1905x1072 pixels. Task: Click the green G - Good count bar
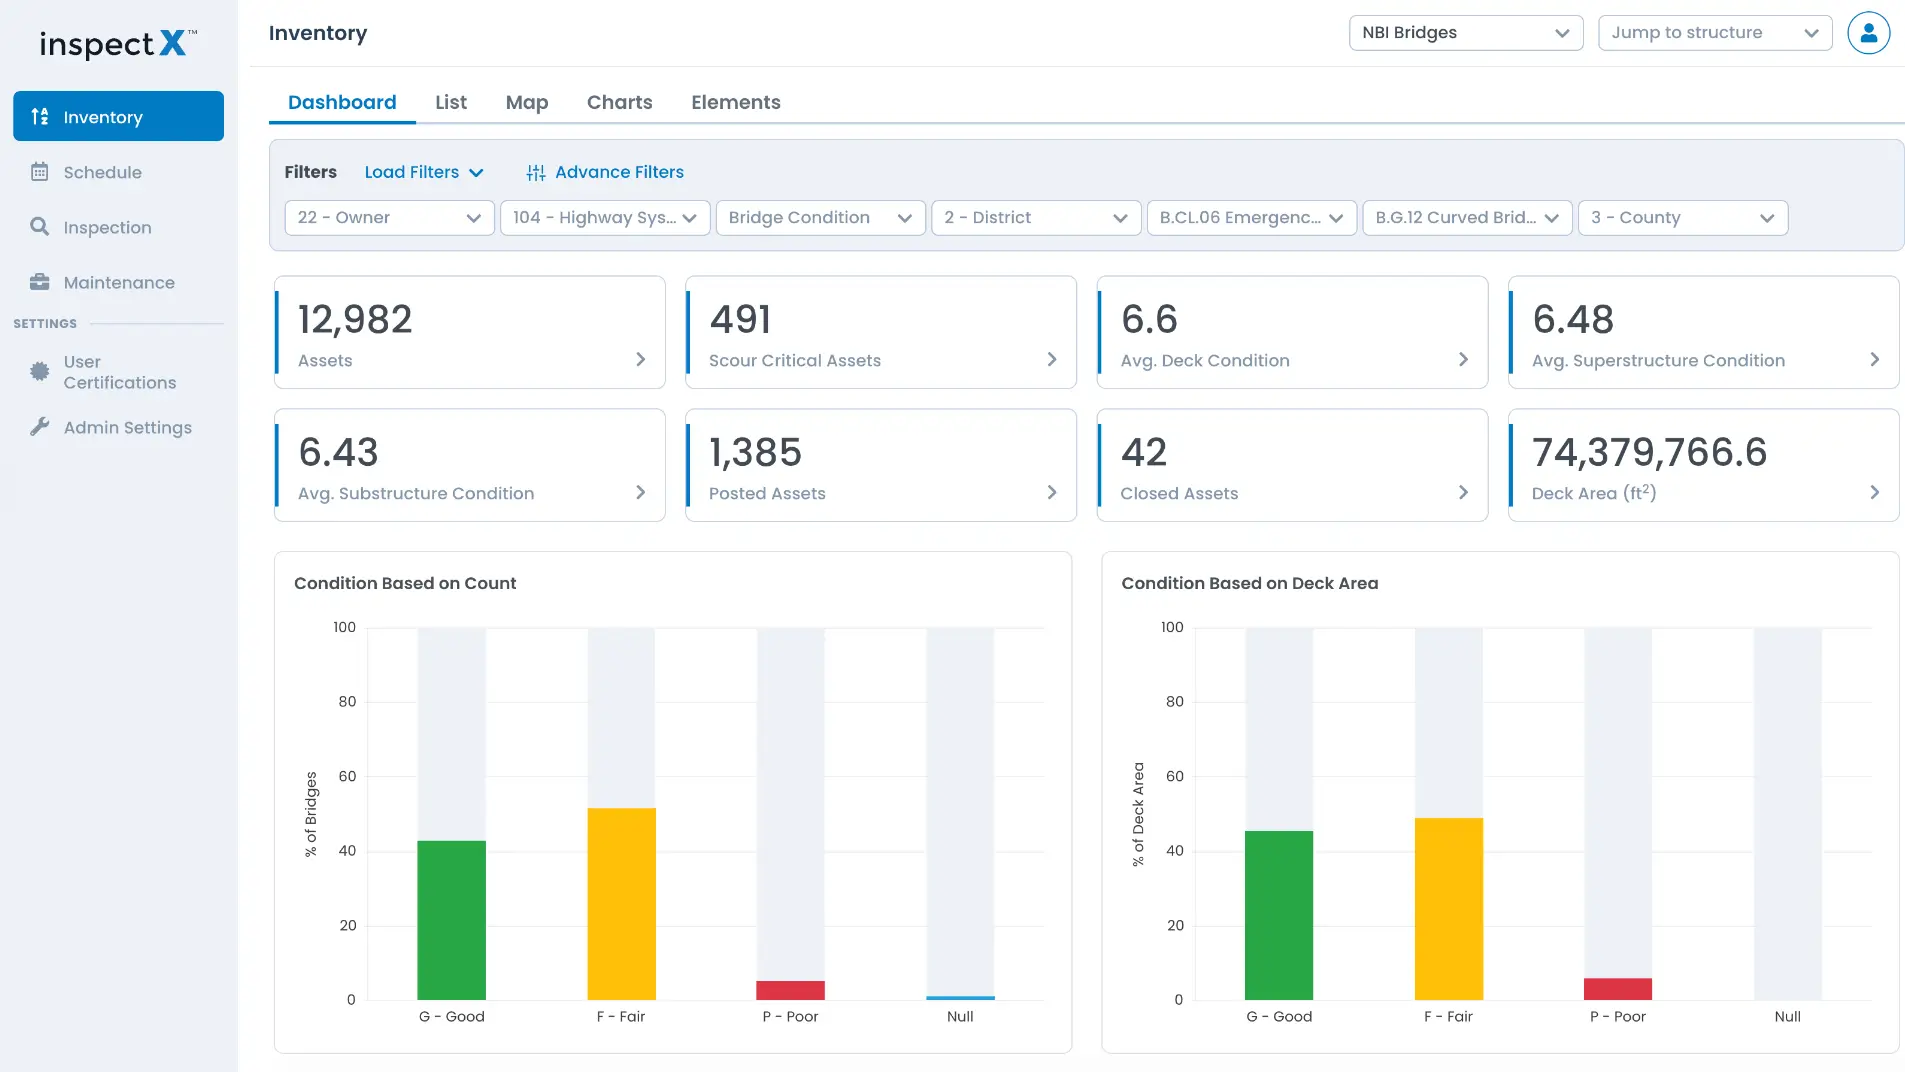point(452,920)
